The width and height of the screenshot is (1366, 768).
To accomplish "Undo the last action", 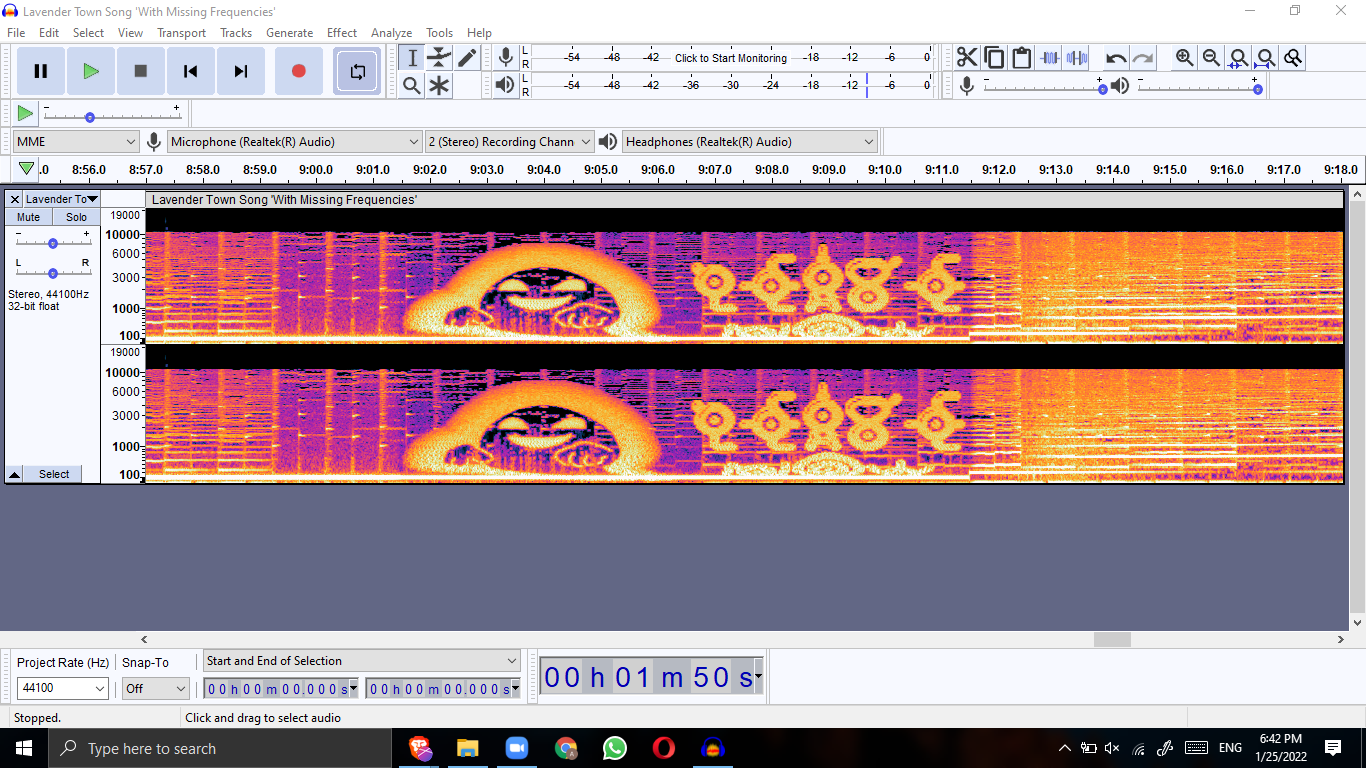I will pos(1116,58).
